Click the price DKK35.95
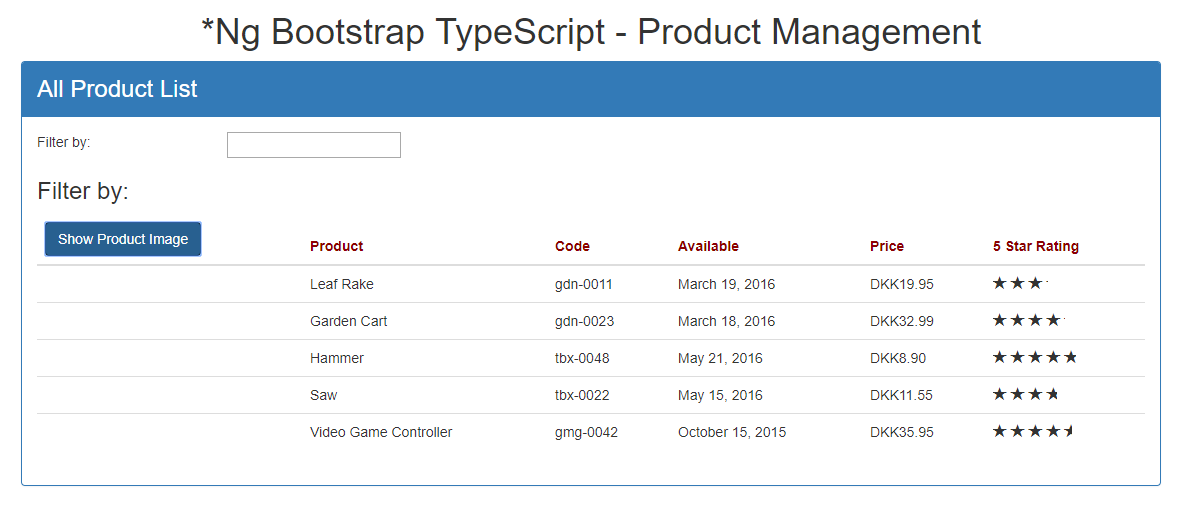1182x522 pixels. tap(902, 432)
